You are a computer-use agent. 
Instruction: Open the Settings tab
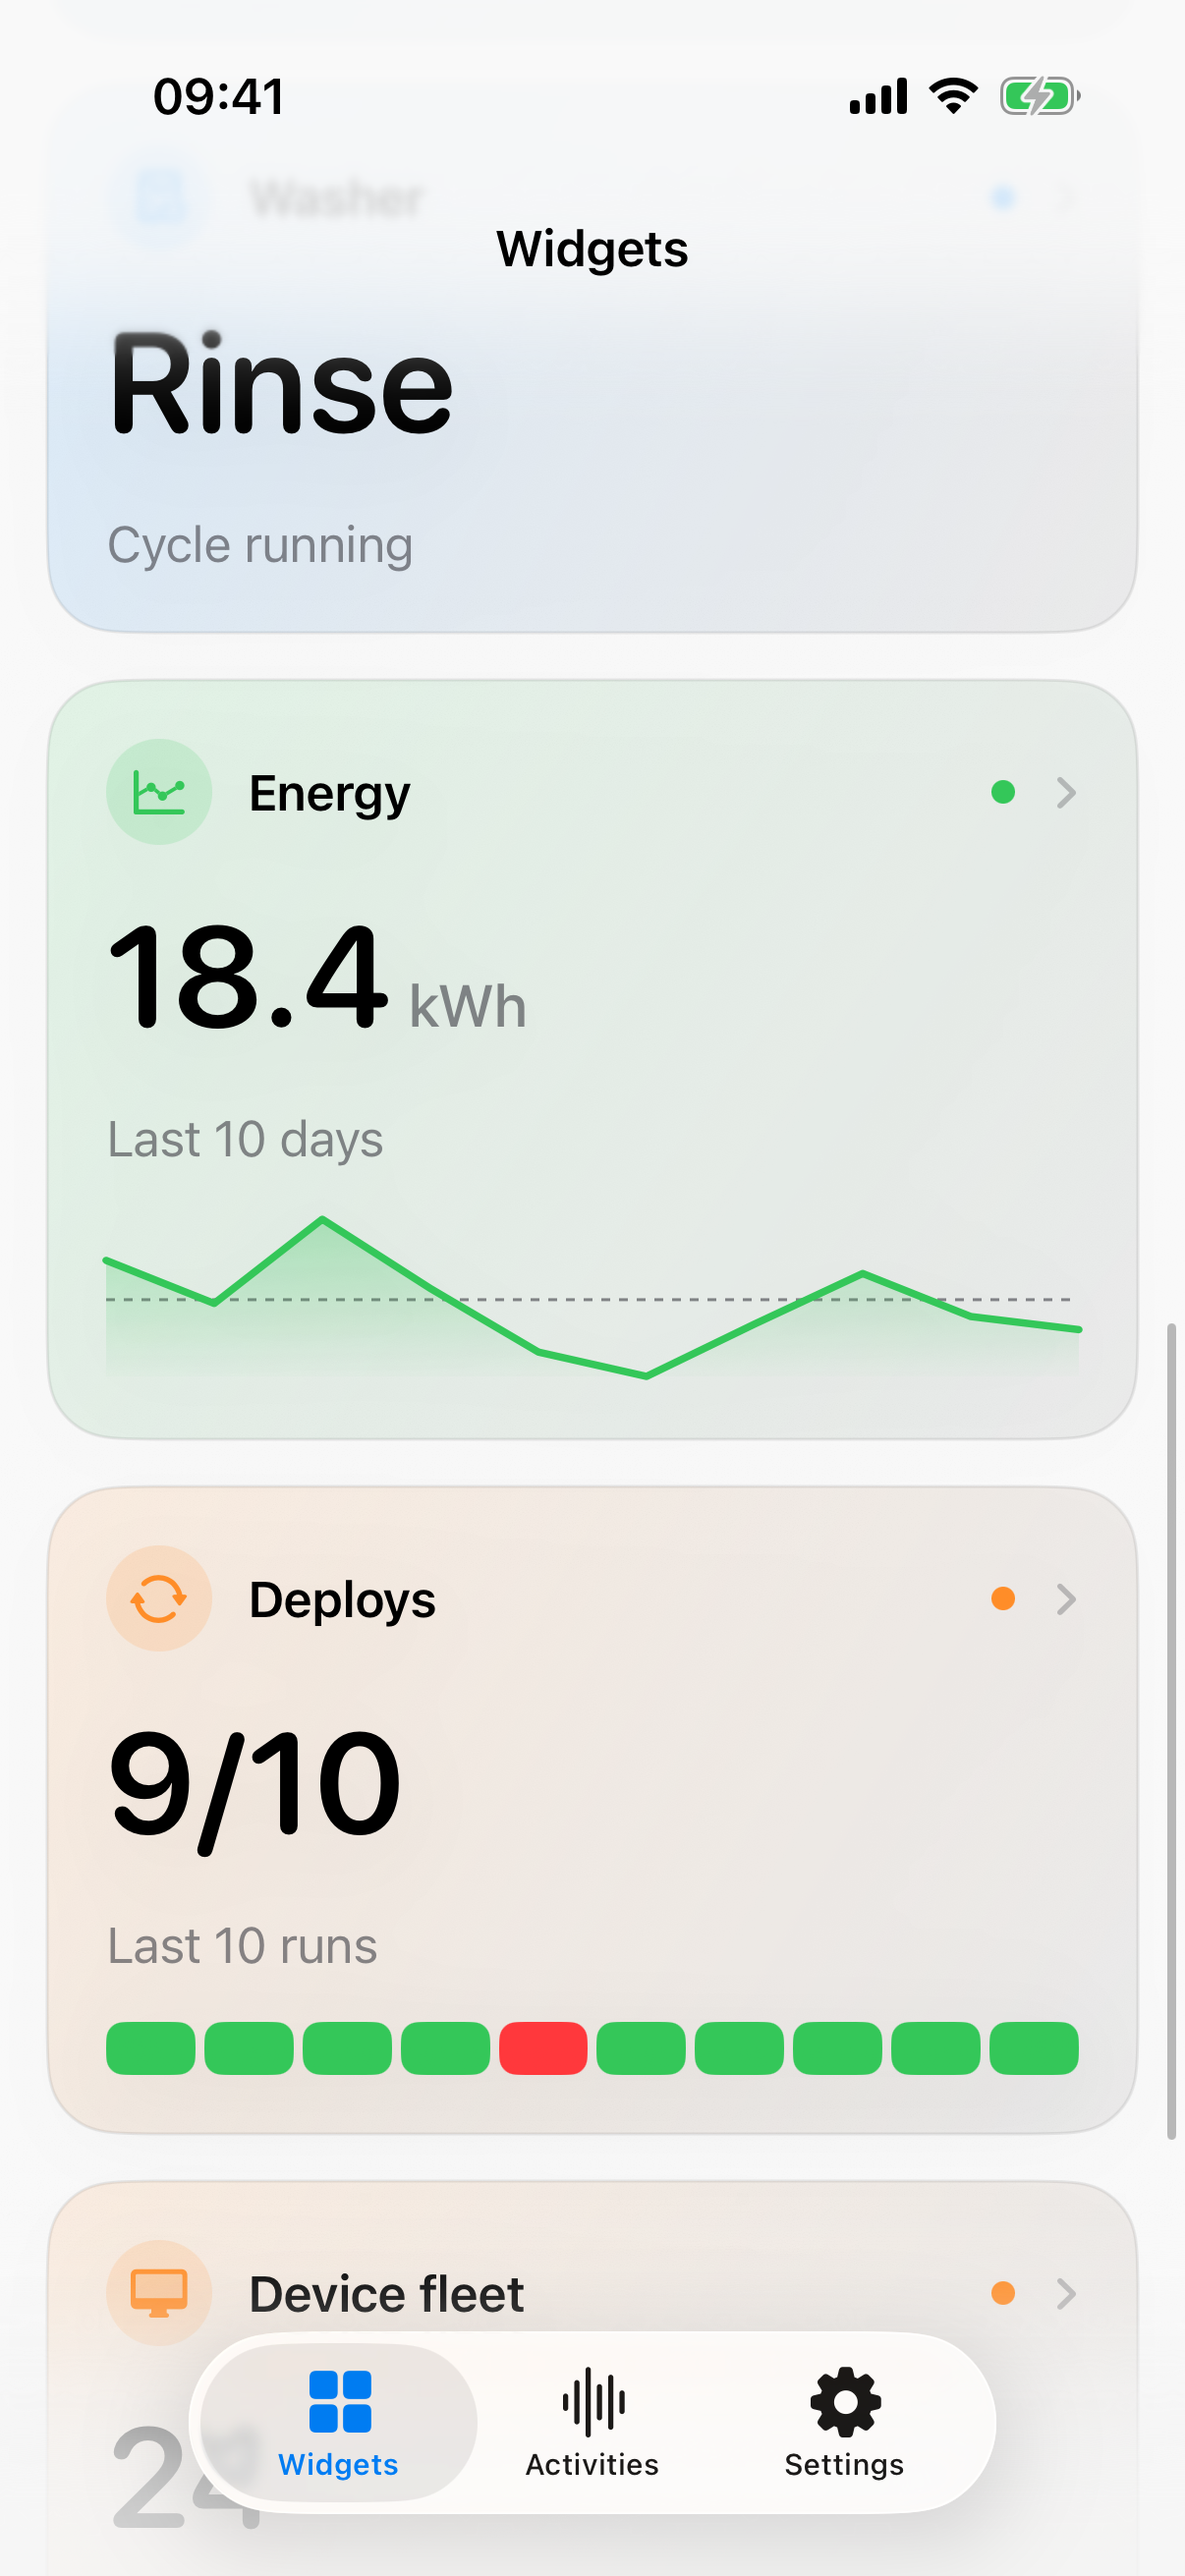844,2423
